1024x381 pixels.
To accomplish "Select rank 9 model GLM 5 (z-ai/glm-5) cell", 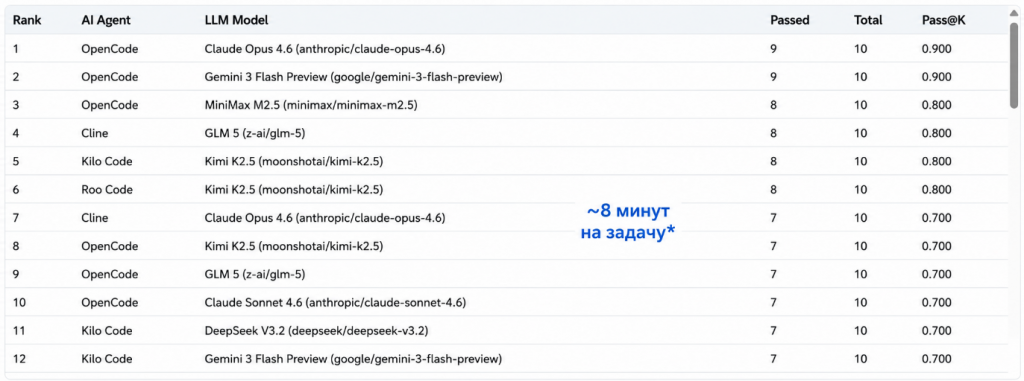I will pyautogui.click(x=255, y=274).
